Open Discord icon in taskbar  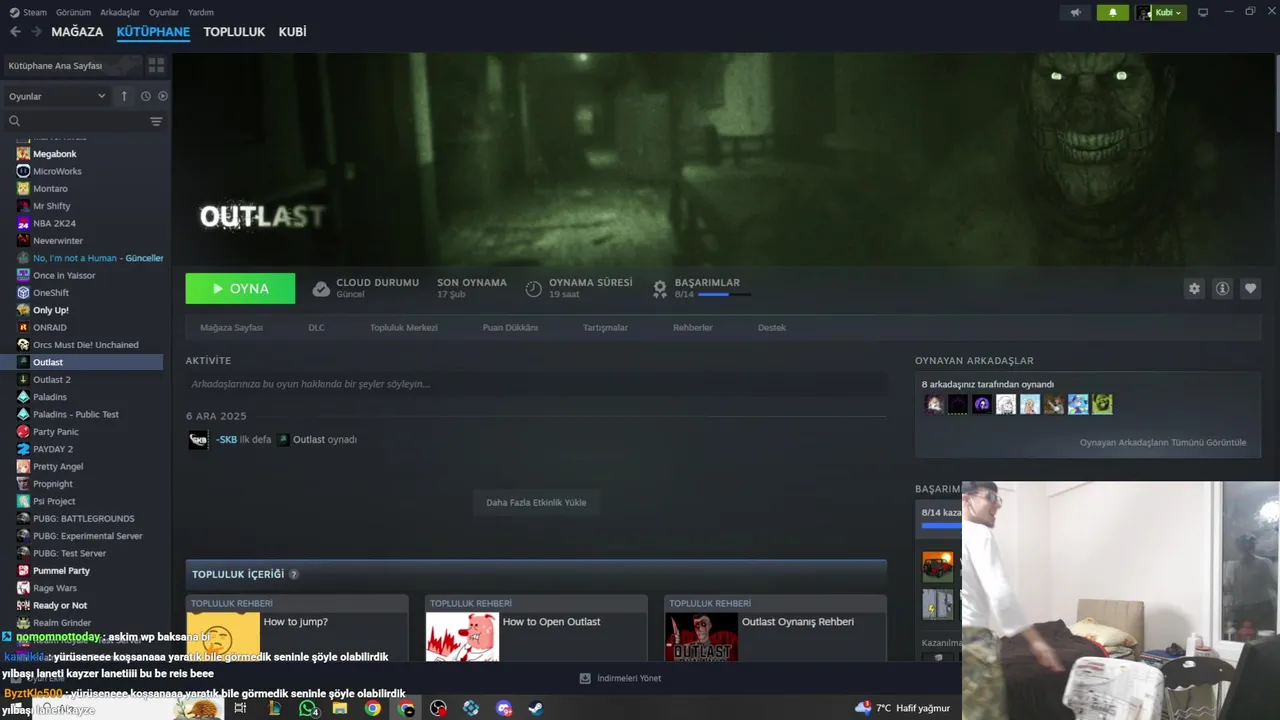pos(504,708)
